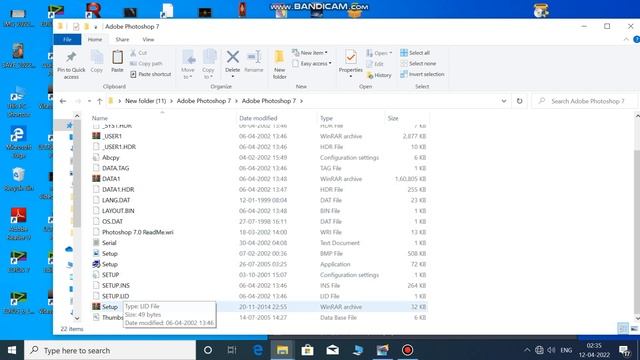This screenshot has height=360, width=640.
Task: Open Mail app from taskbar
Action: 332,350
